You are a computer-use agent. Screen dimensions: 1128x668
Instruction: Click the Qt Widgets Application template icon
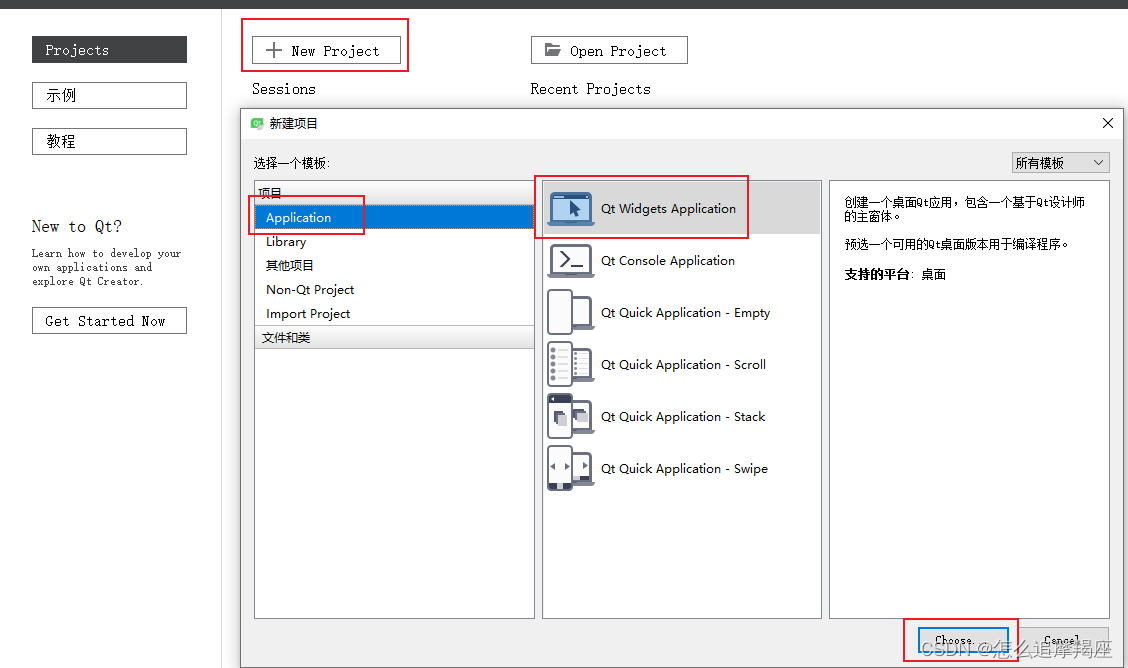point(571,209)
